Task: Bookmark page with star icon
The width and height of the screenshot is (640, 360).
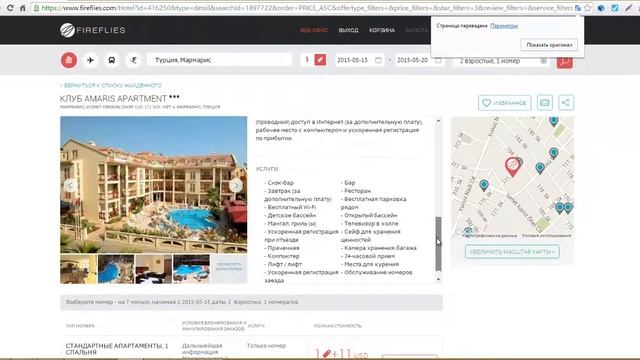Action: pyautogui.click(x=587, y=8)
